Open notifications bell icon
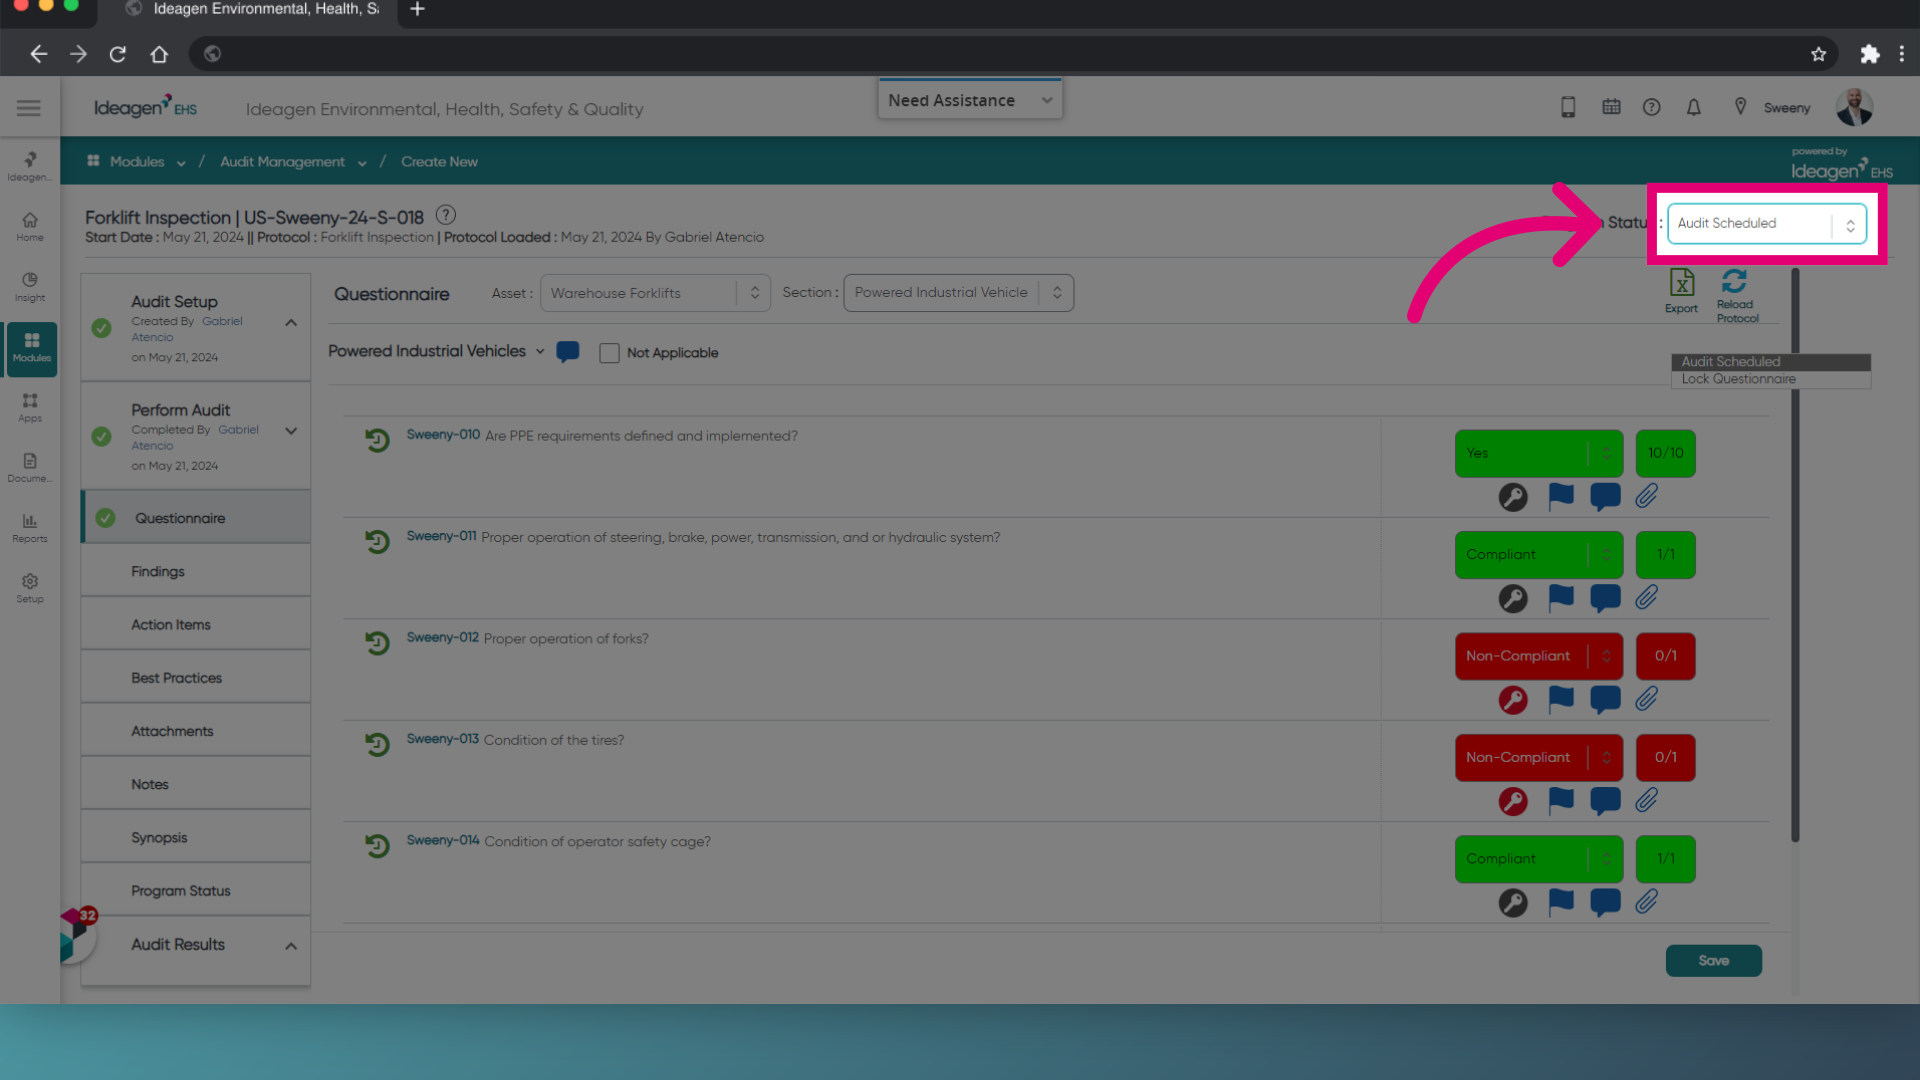This screenshot has height=1080, width=1920. 1693,107
